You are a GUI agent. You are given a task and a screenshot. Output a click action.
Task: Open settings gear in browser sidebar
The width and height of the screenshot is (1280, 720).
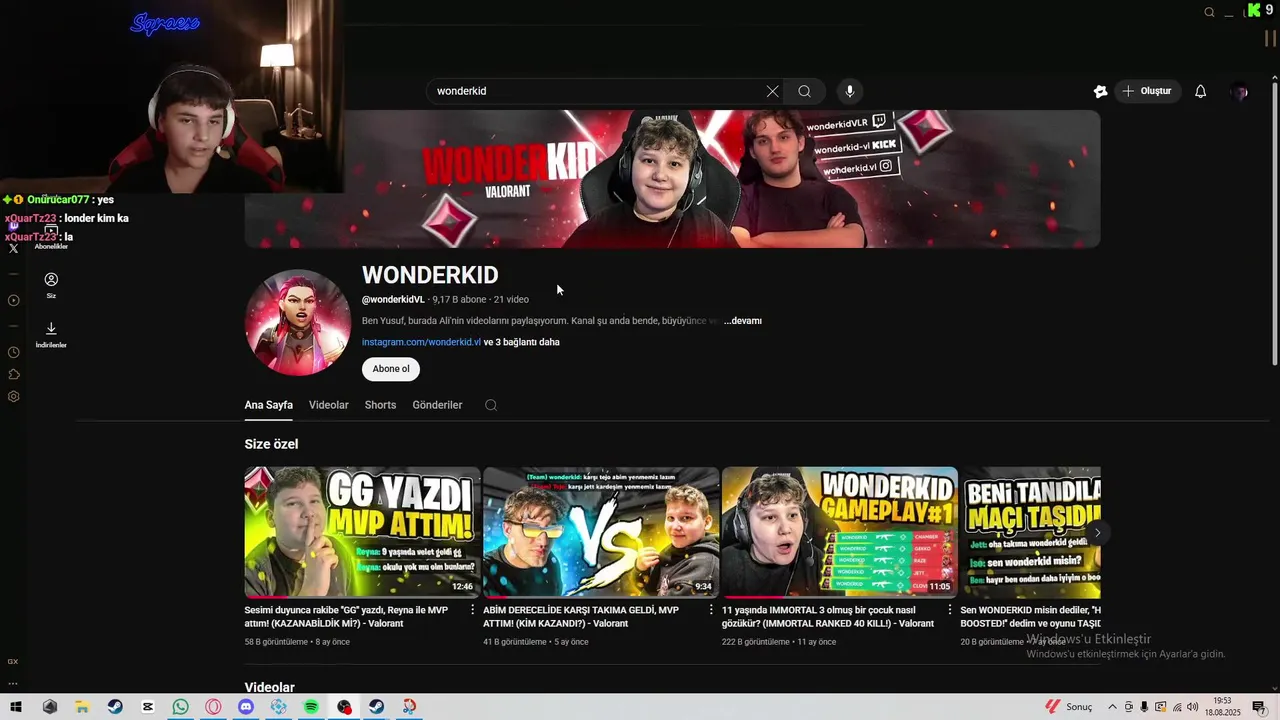coord(13,396)
